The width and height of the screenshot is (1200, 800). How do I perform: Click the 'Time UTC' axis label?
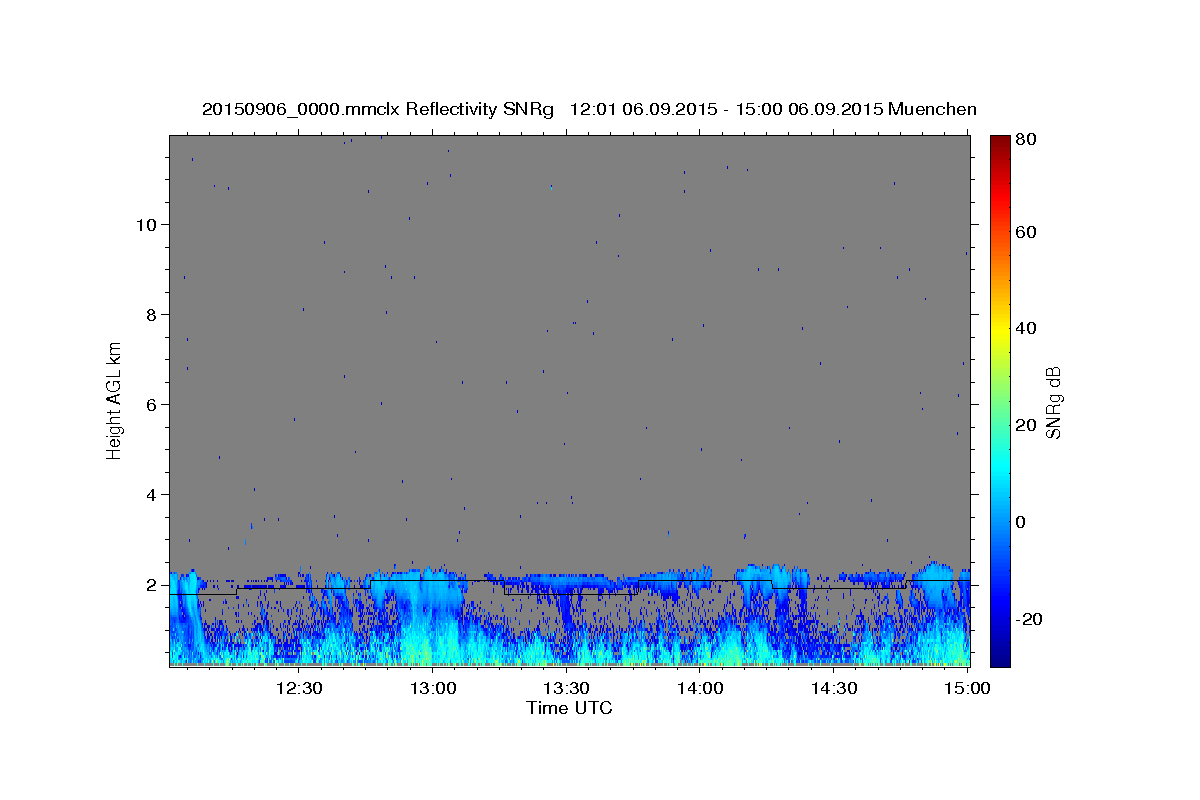click(569, 708)
